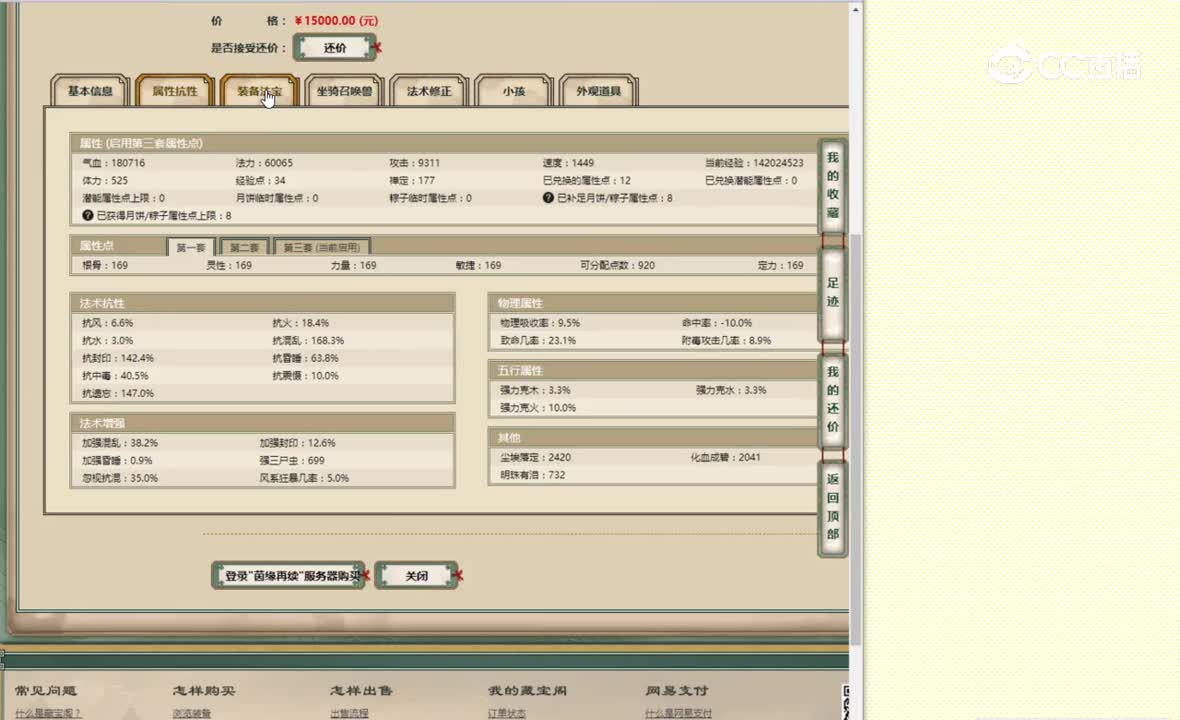Click scrollbar up arrow at top
The height and width of the screenshot is (720, 1180).
click(855, 10)
